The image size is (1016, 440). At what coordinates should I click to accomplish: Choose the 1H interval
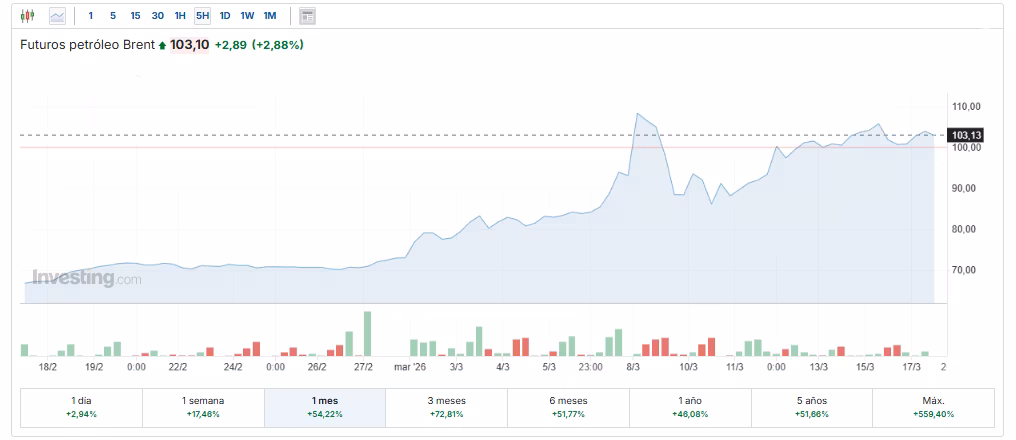click(180, 16)
